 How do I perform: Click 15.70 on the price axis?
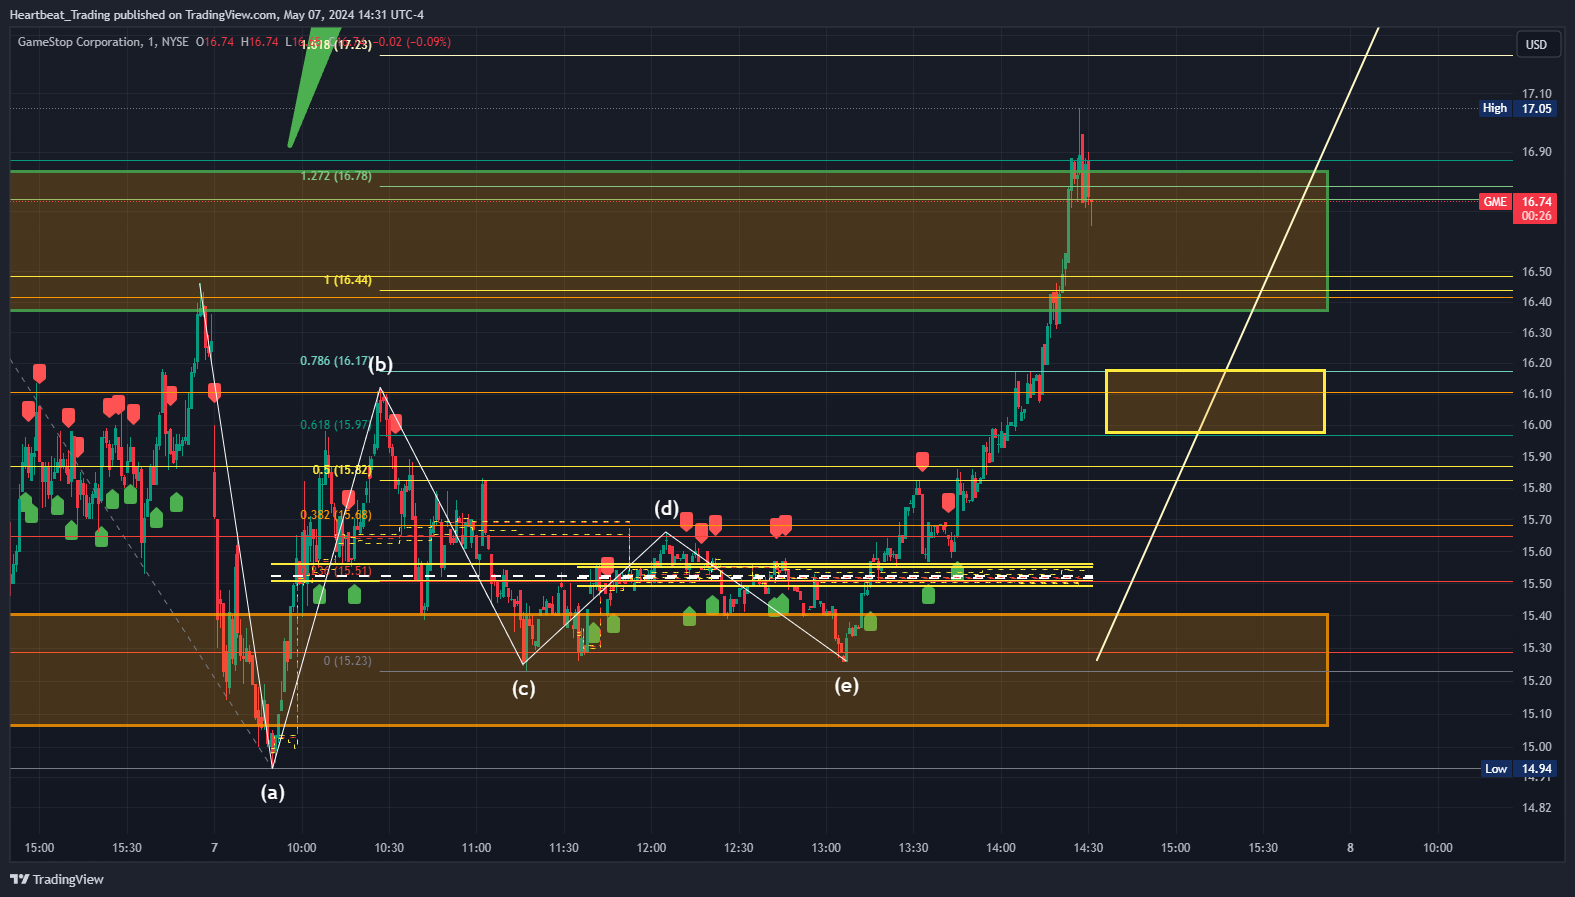[x=1537, y=520]
